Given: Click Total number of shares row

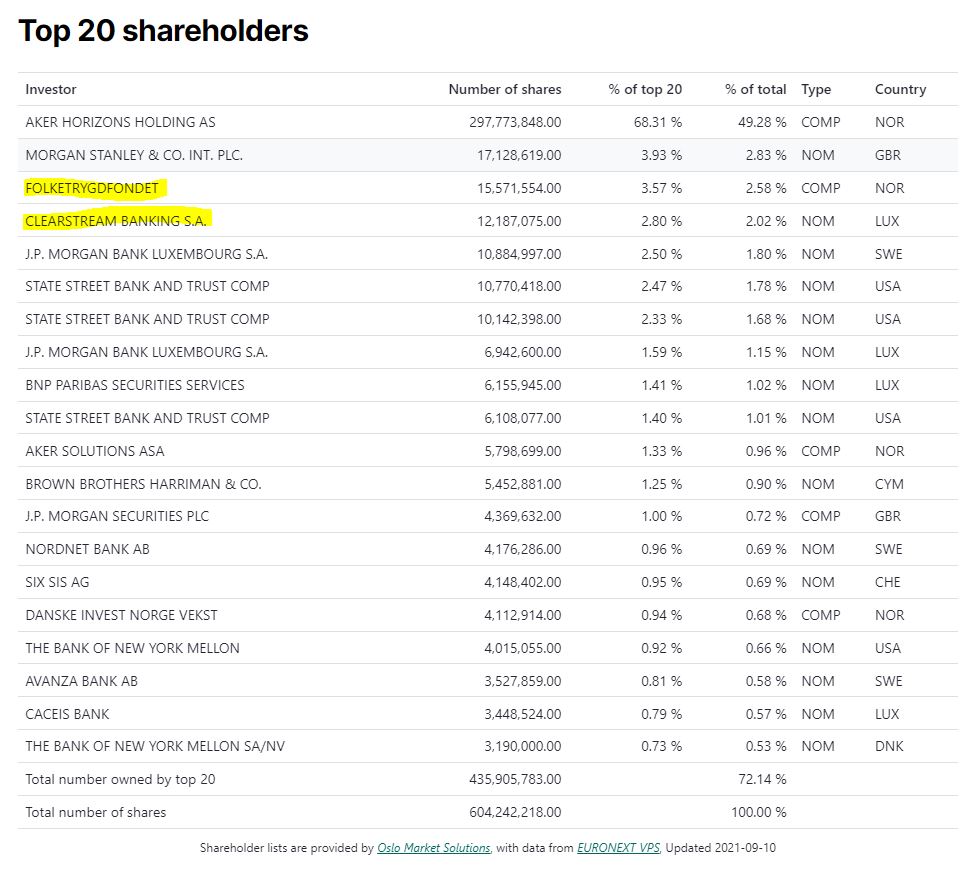Looking at the screenshot, I should coord(96,812).
